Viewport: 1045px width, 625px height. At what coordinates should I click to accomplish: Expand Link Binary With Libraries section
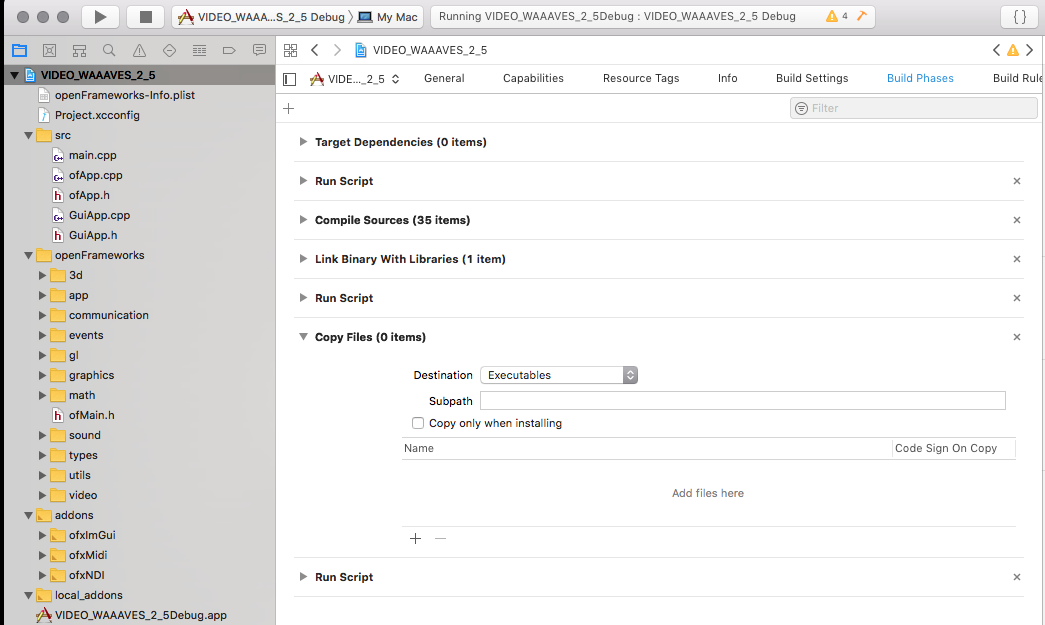303,259
